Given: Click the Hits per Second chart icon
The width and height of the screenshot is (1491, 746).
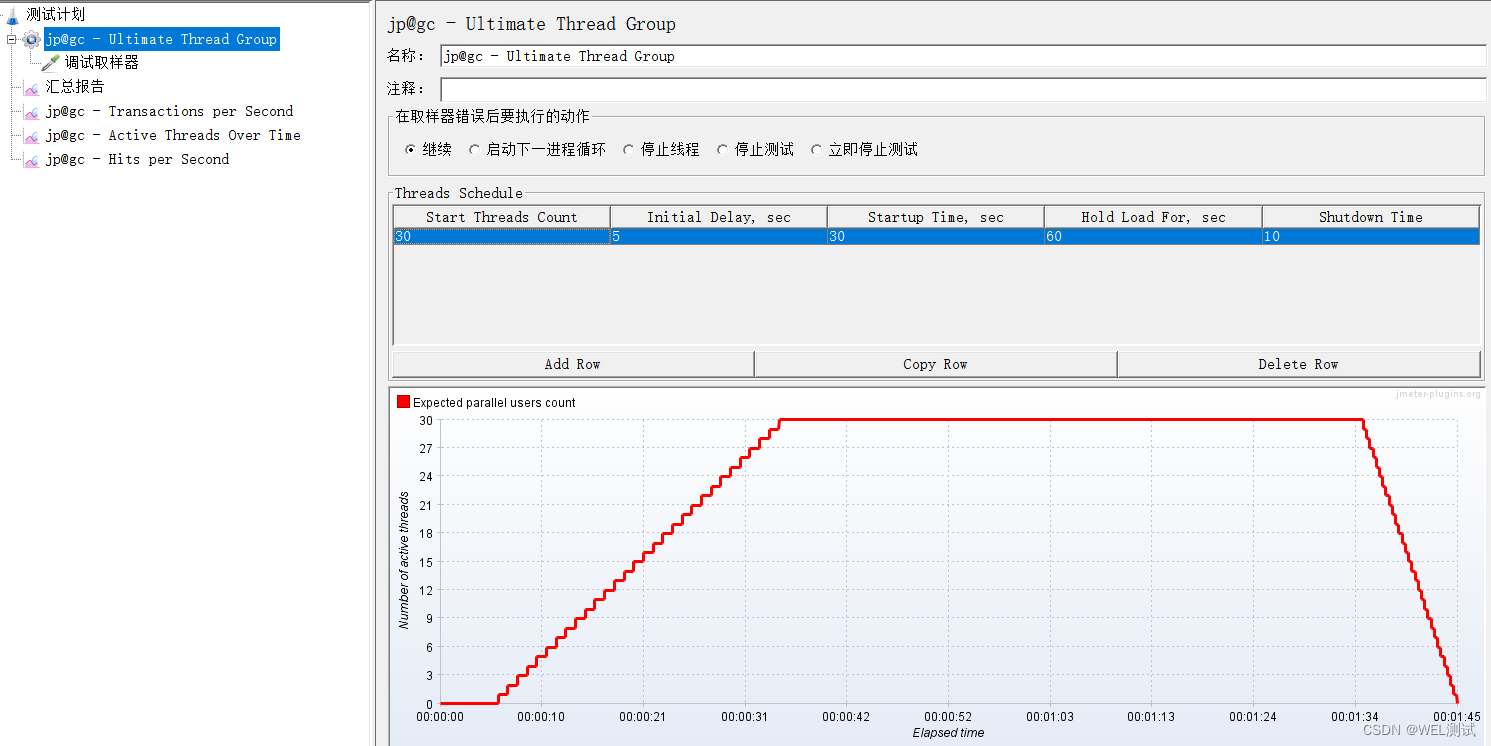Looking at the screenshot, I should (x=31, y=159).
